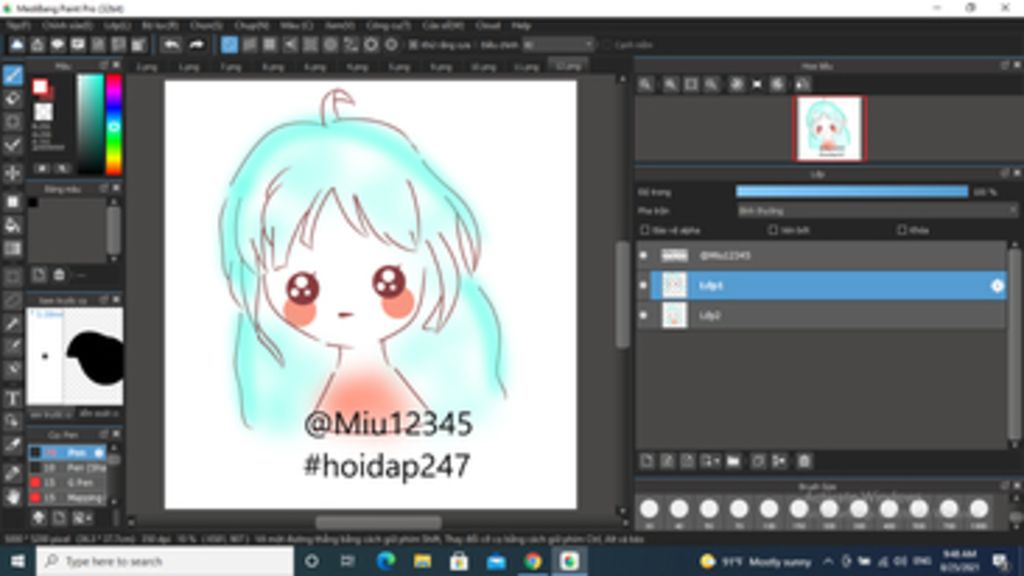Screen dimensions: 1024x576
Task: Open the Chỉnh sửa (Edit) menu
Action: tap(67, 25)
